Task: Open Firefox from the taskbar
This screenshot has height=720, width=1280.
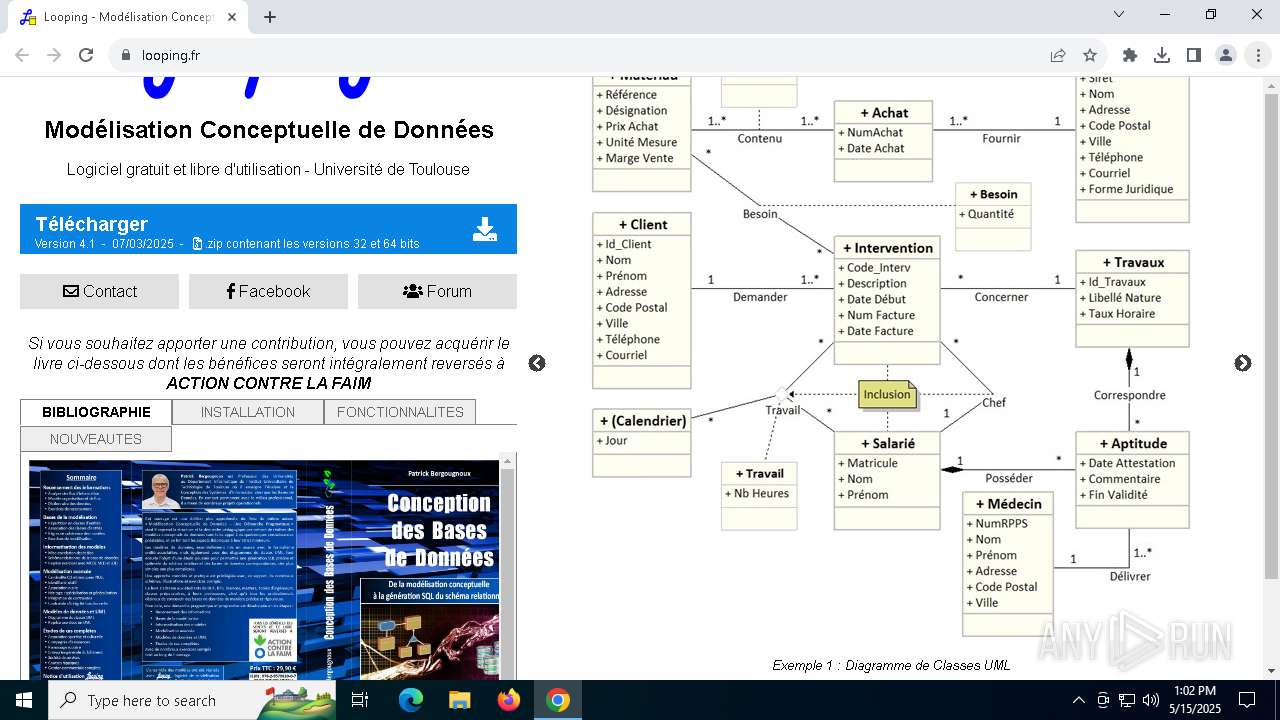Action: (509, 700)
